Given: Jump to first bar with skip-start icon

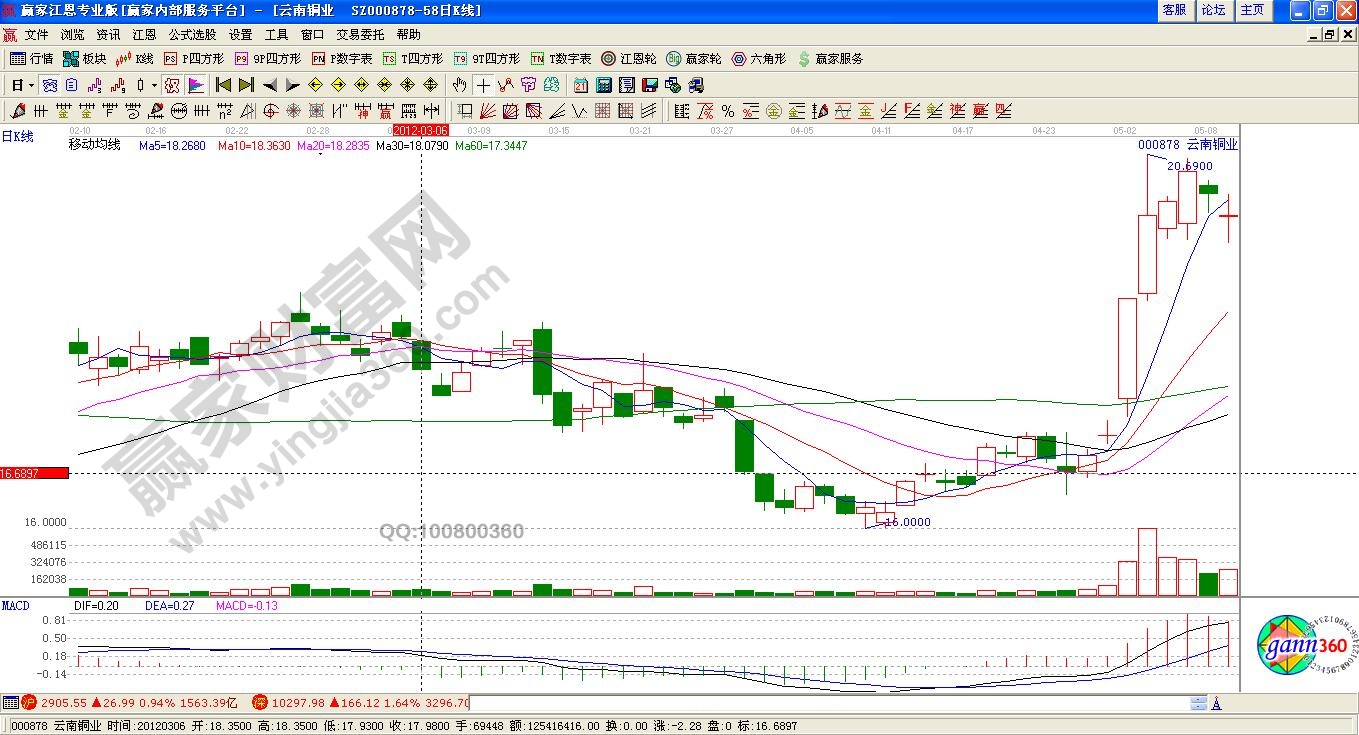Looking at the screenshot, I should (x=223, y=85).
